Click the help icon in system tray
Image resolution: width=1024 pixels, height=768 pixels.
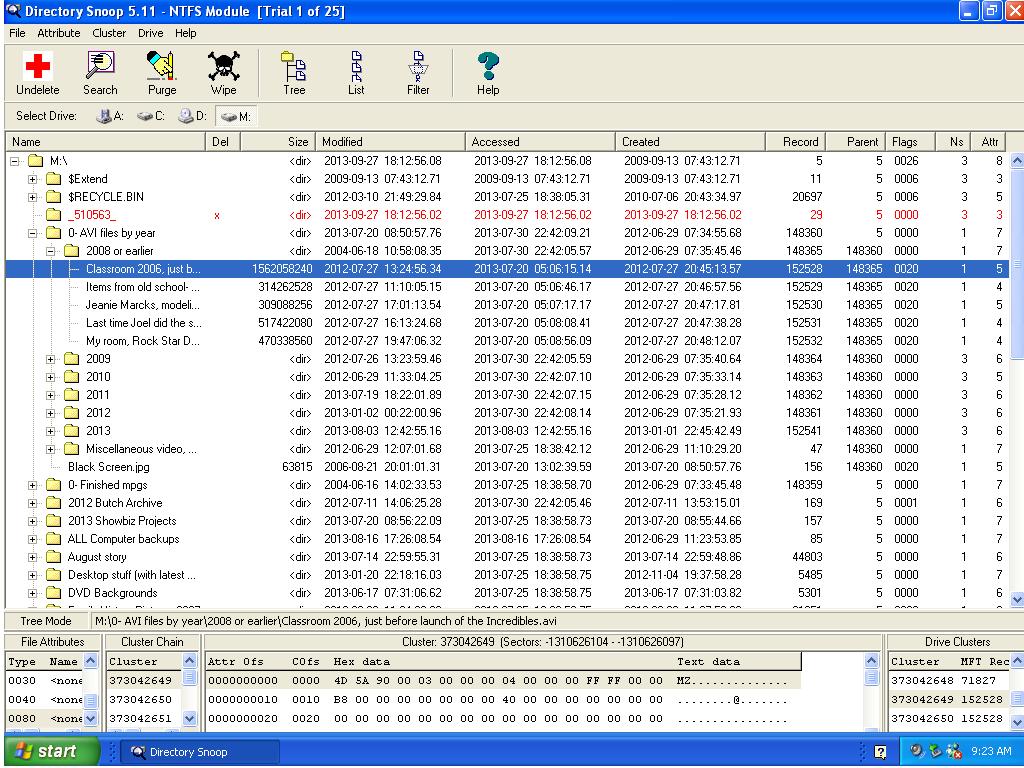pyautogui.click(x=880, y=752)
